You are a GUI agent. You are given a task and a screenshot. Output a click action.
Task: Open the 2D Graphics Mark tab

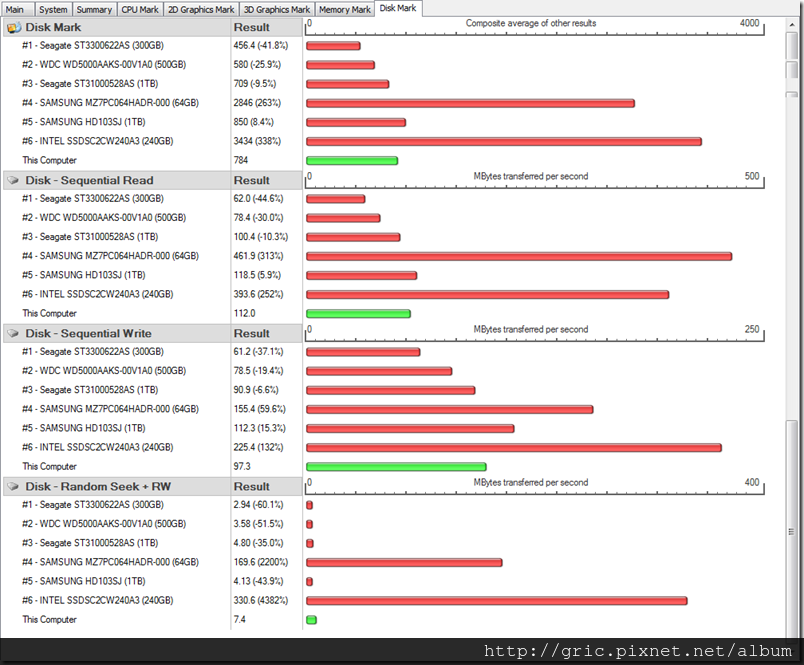(201, 9)
